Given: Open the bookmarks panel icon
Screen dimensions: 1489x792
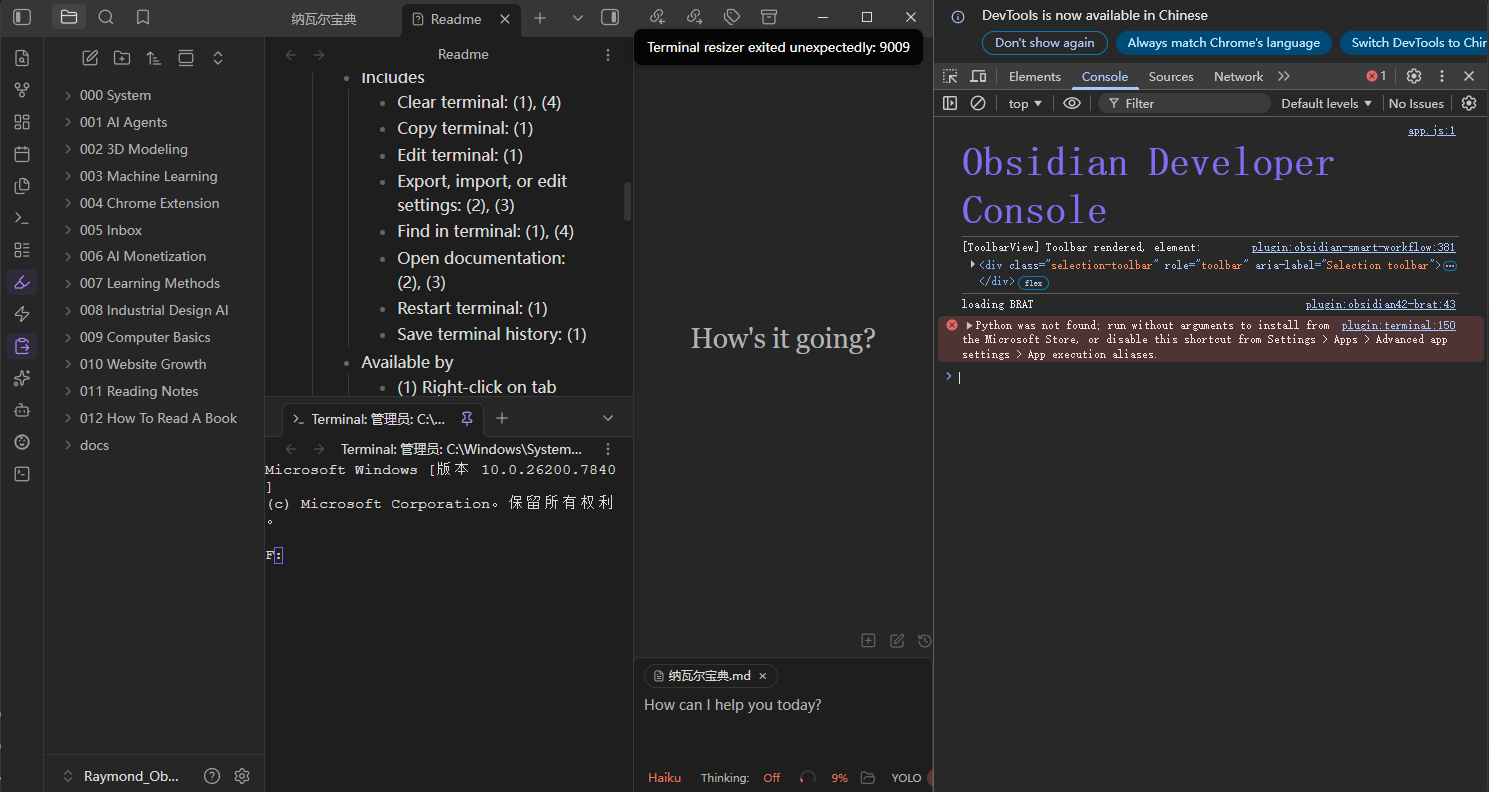Looking at the screenshot, I should point(143,17).
